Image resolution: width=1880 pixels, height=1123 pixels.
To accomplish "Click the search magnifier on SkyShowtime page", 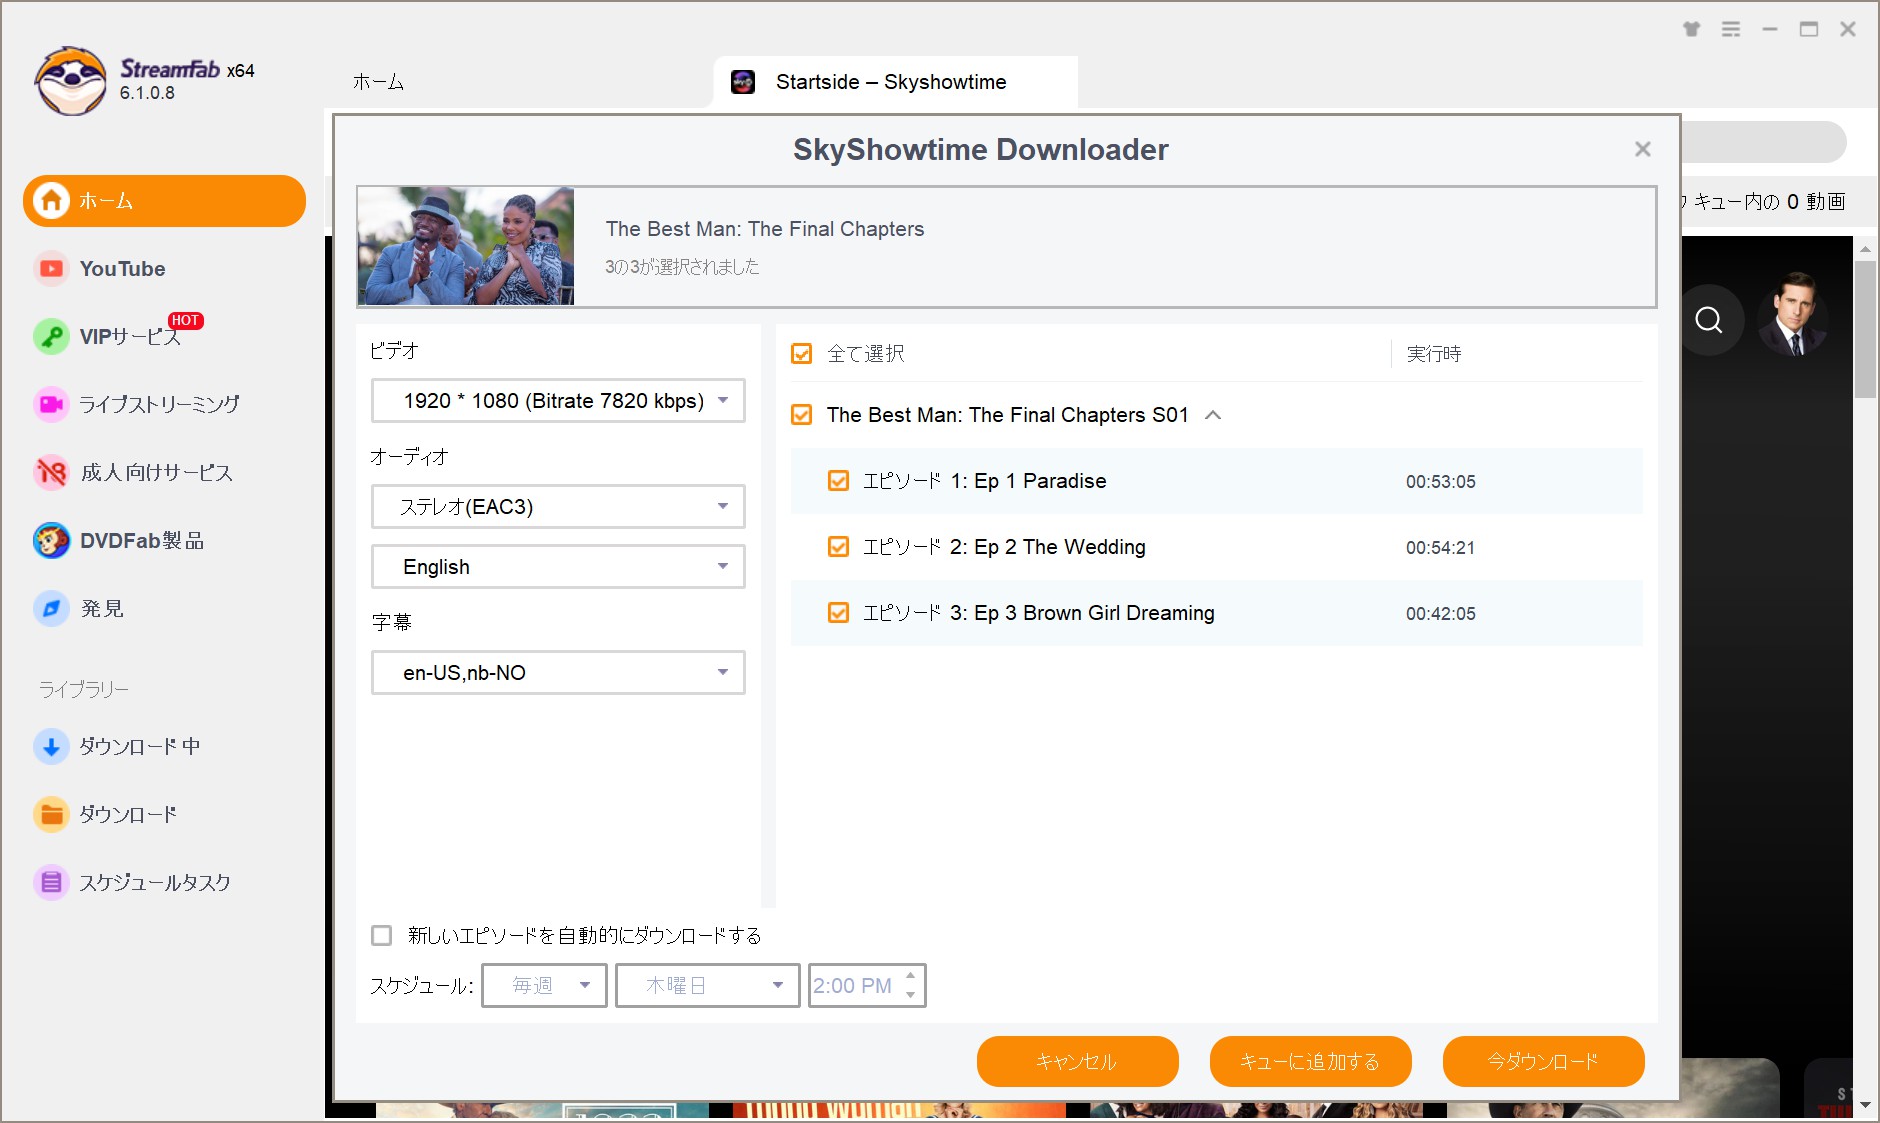I will click(1709, 320).
